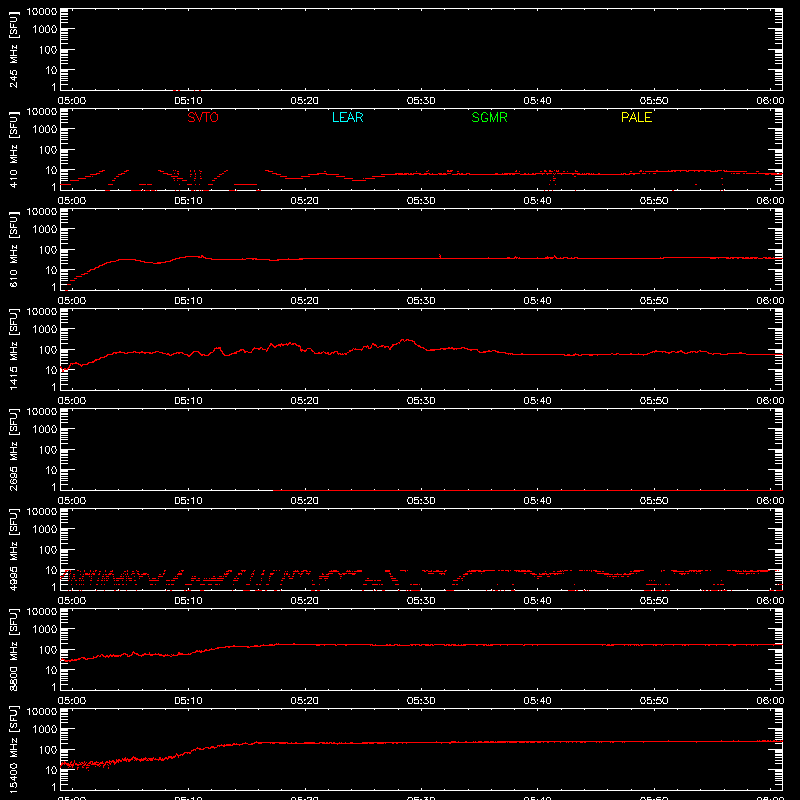This screenshot has width=800, height=800.
Task: Click the 8800 MHz [SFU] axis title
Action: point(13,649)
